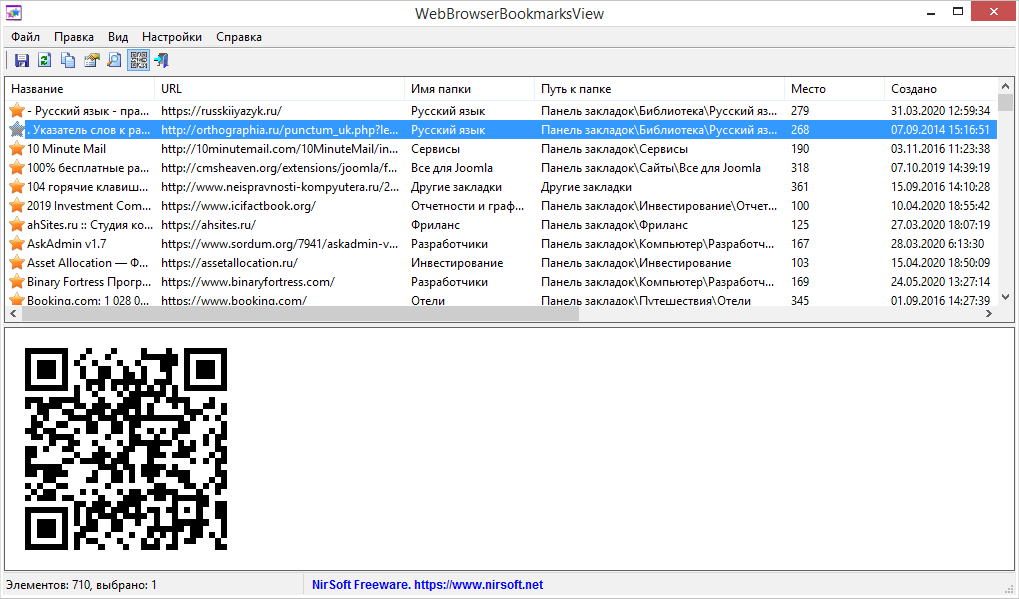Click the path 'Панель закладок\Сервисы'
The height and width of the screenshot is (599, 1019).
[614, 149]
